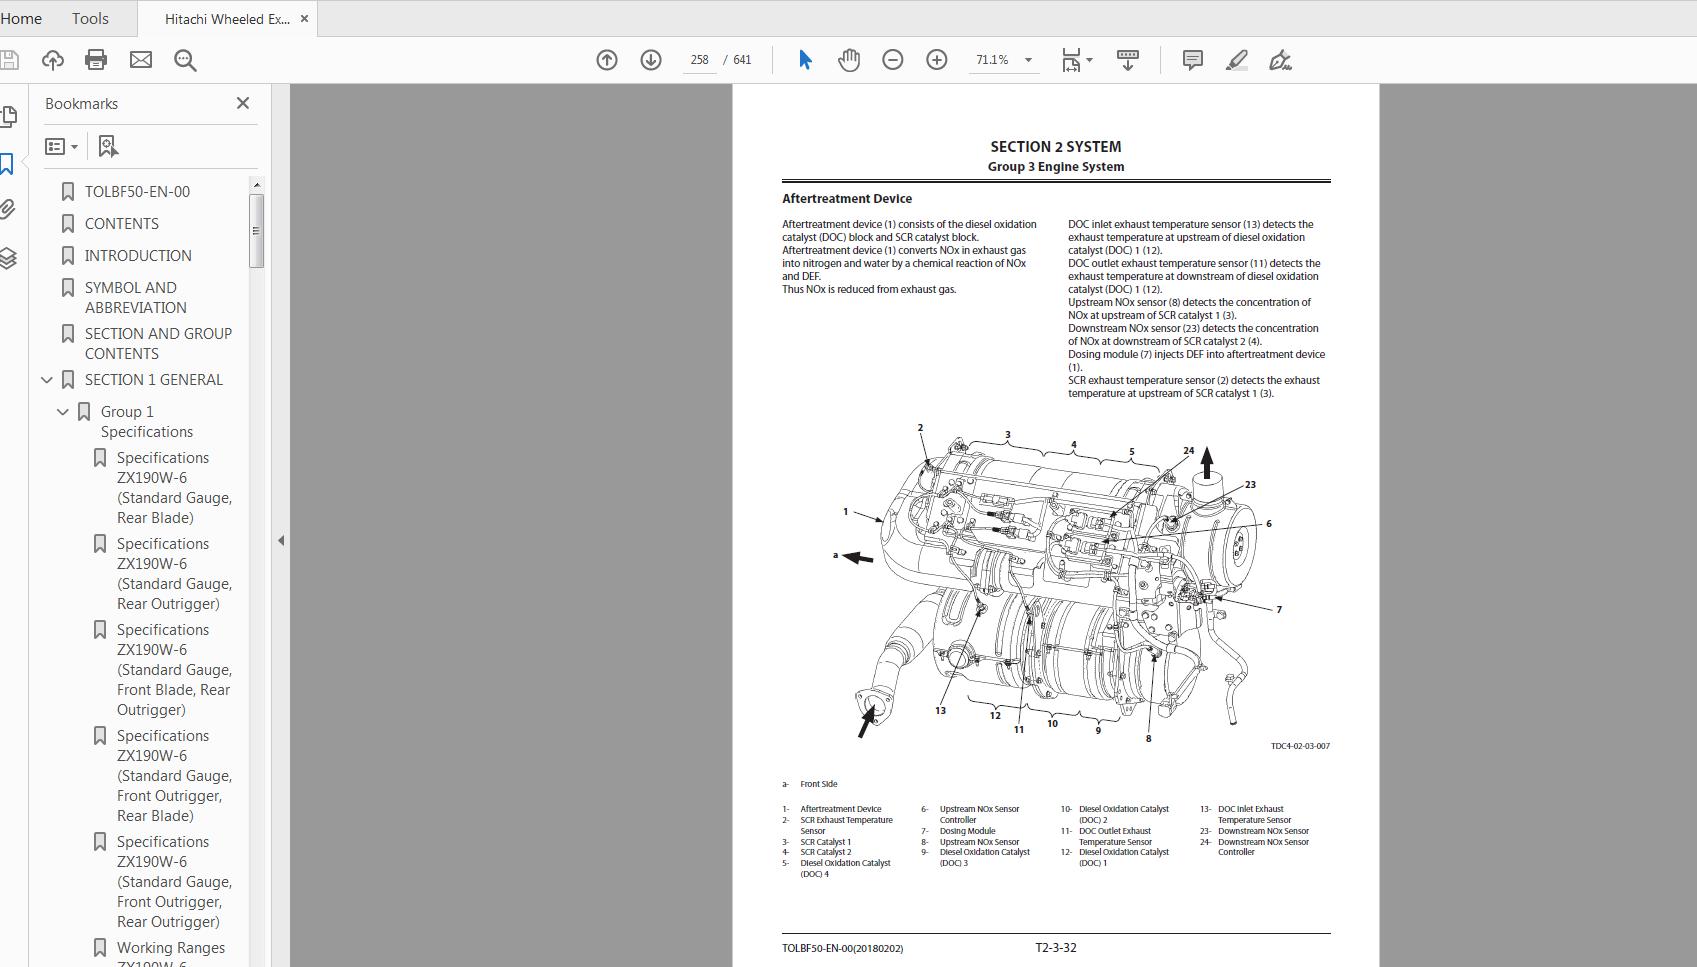Open the layers panel icon
Viewport: 1697px width, 967px height.
pos(8,257)
